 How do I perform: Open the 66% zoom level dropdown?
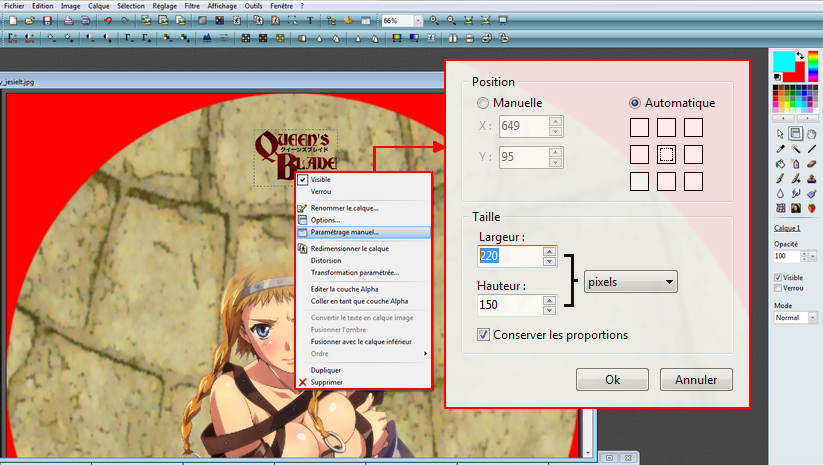pyautogui.click(x=418, y=20)
